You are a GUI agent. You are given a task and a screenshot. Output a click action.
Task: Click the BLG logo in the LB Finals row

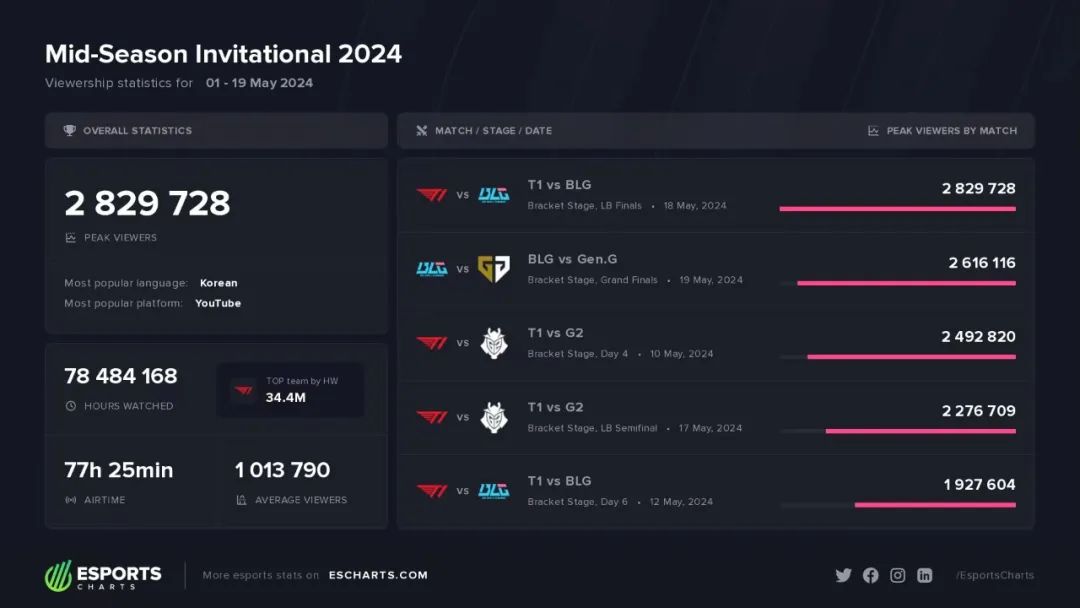[493, 195]
